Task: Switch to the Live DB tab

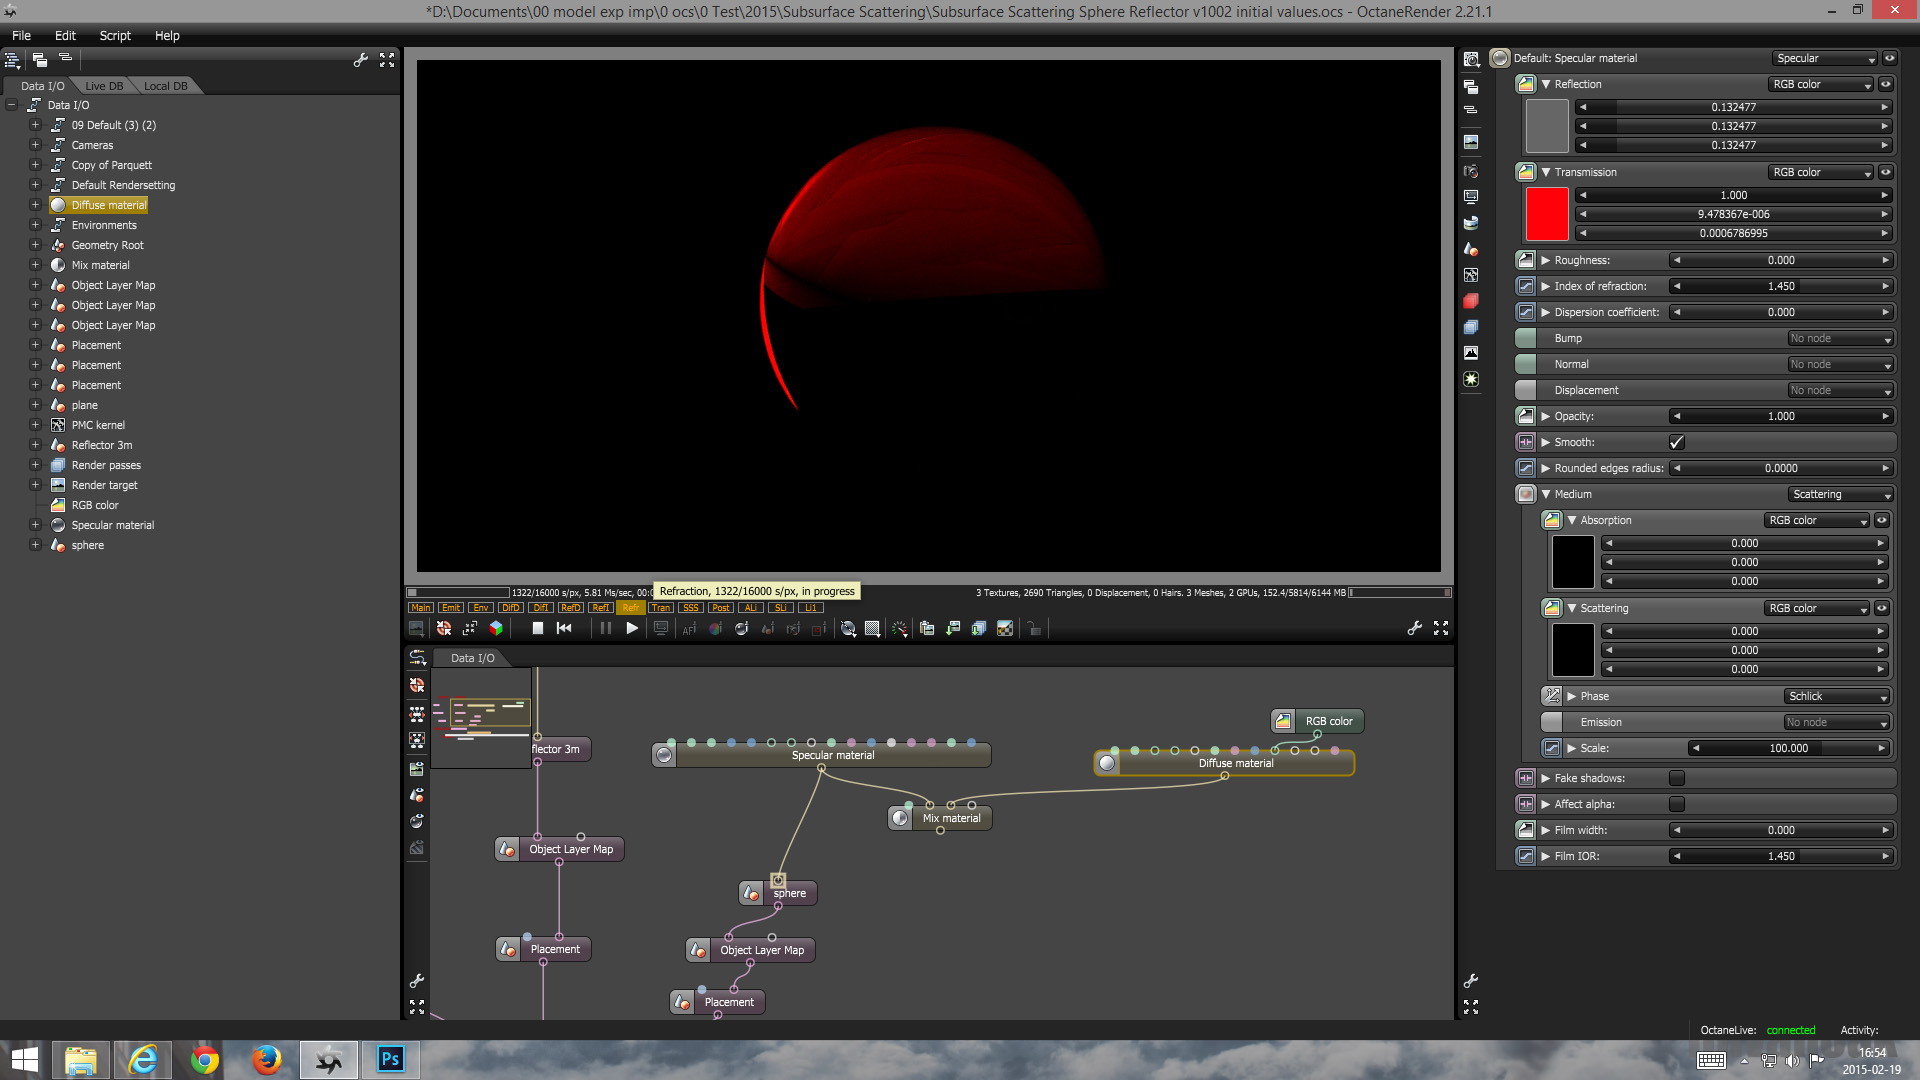Action: 104,86
